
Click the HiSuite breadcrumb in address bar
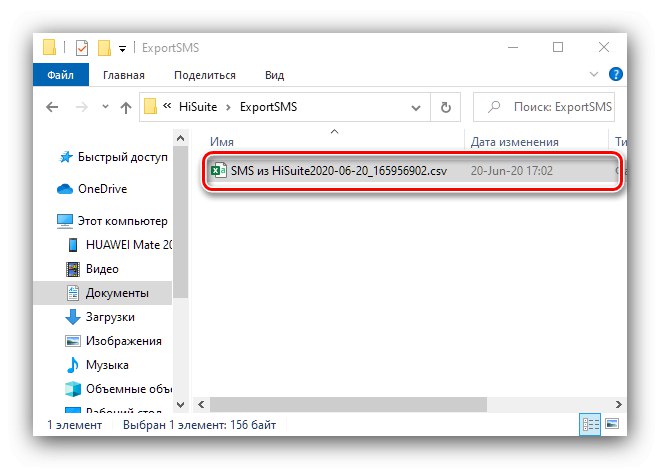point(198,107)
